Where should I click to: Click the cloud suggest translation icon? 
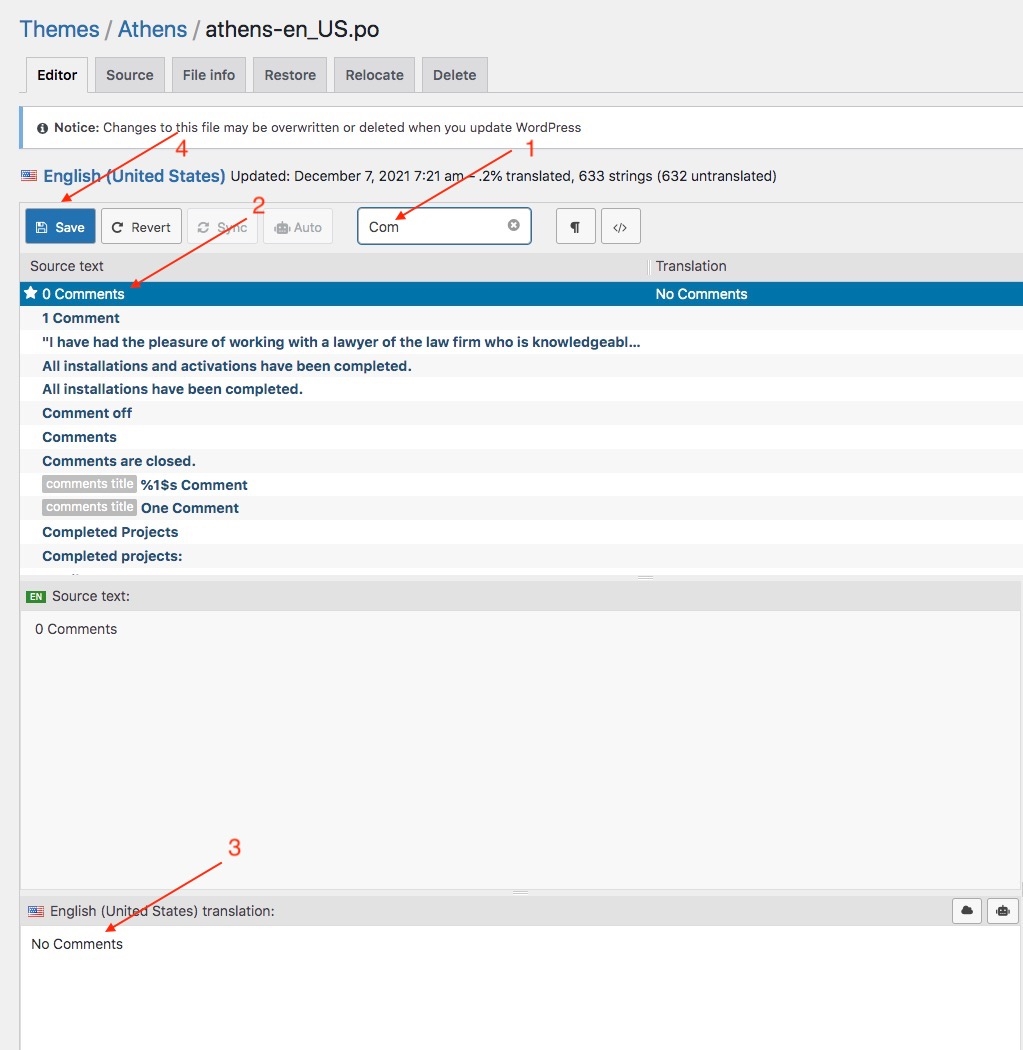click(967, 911)
